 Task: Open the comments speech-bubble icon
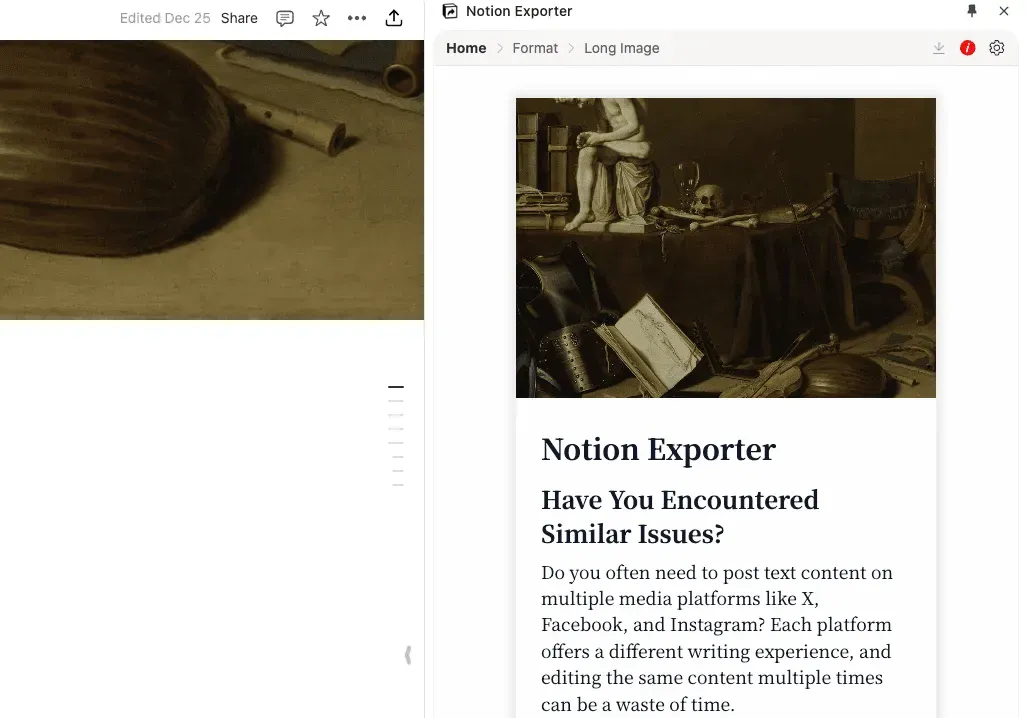[285, 17]
